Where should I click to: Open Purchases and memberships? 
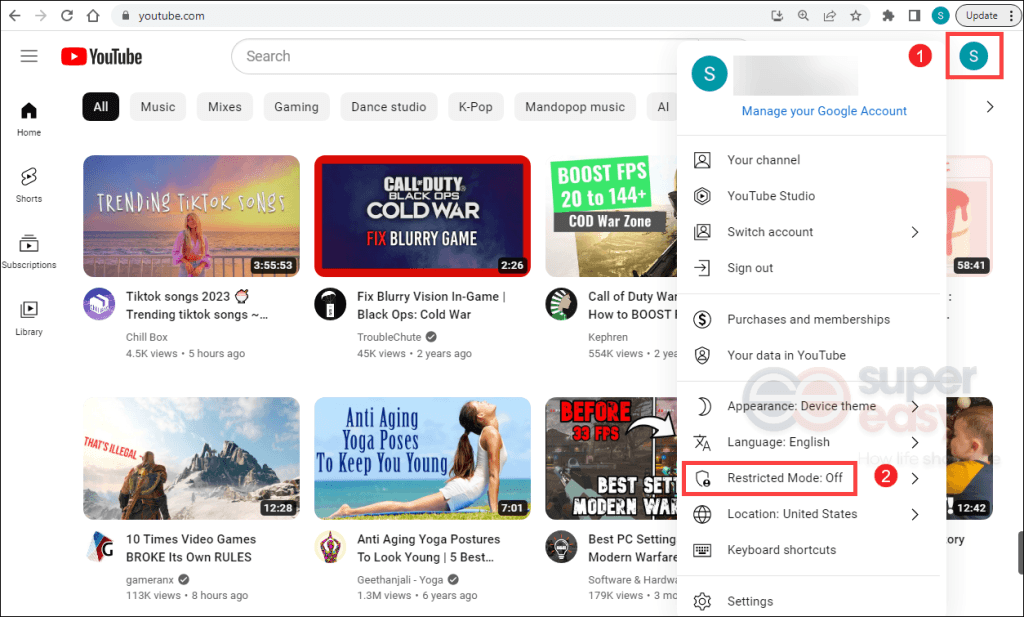coord(811,319)
